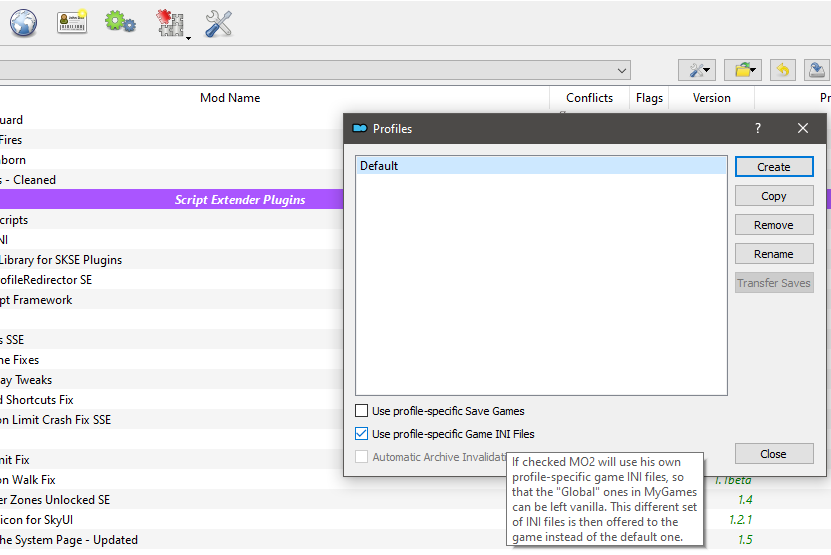Click the Copy profile button
The width and height of the screenshot is (831, 555).
click(x=774, y=196)
